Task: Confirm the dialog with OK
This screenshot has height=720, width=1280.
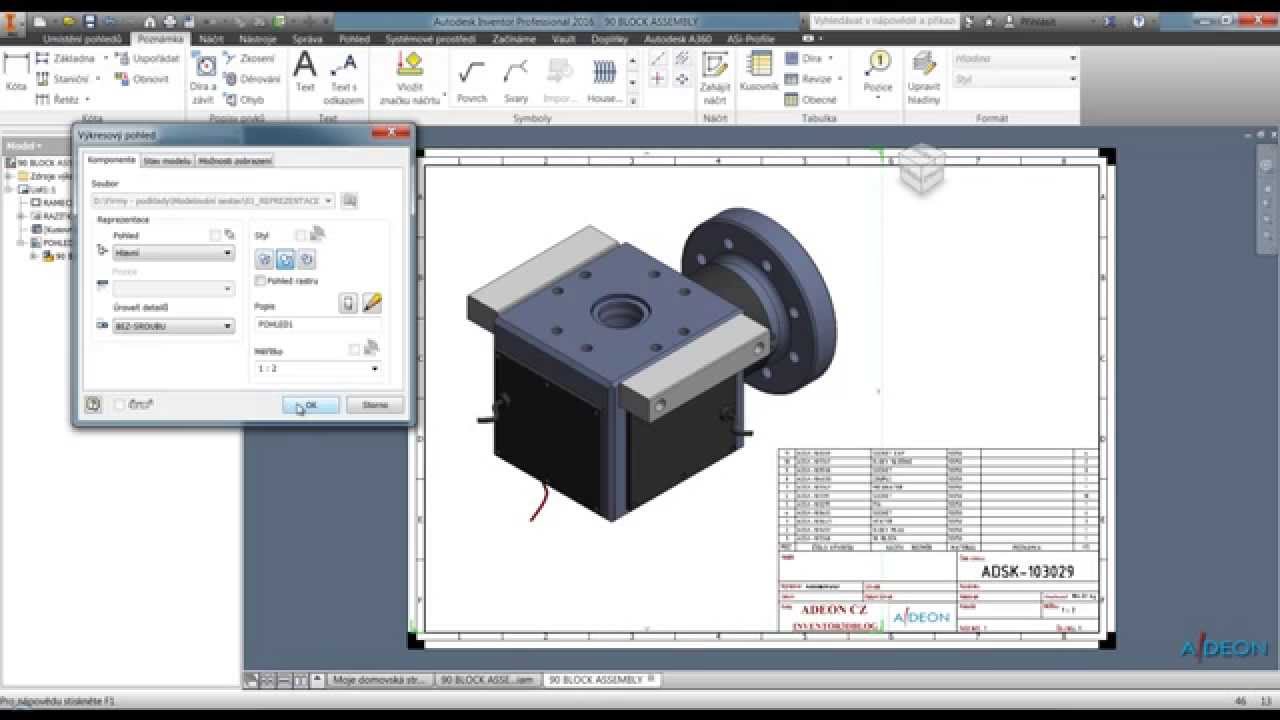Action: pyautogui.click(x=310, y=405)
